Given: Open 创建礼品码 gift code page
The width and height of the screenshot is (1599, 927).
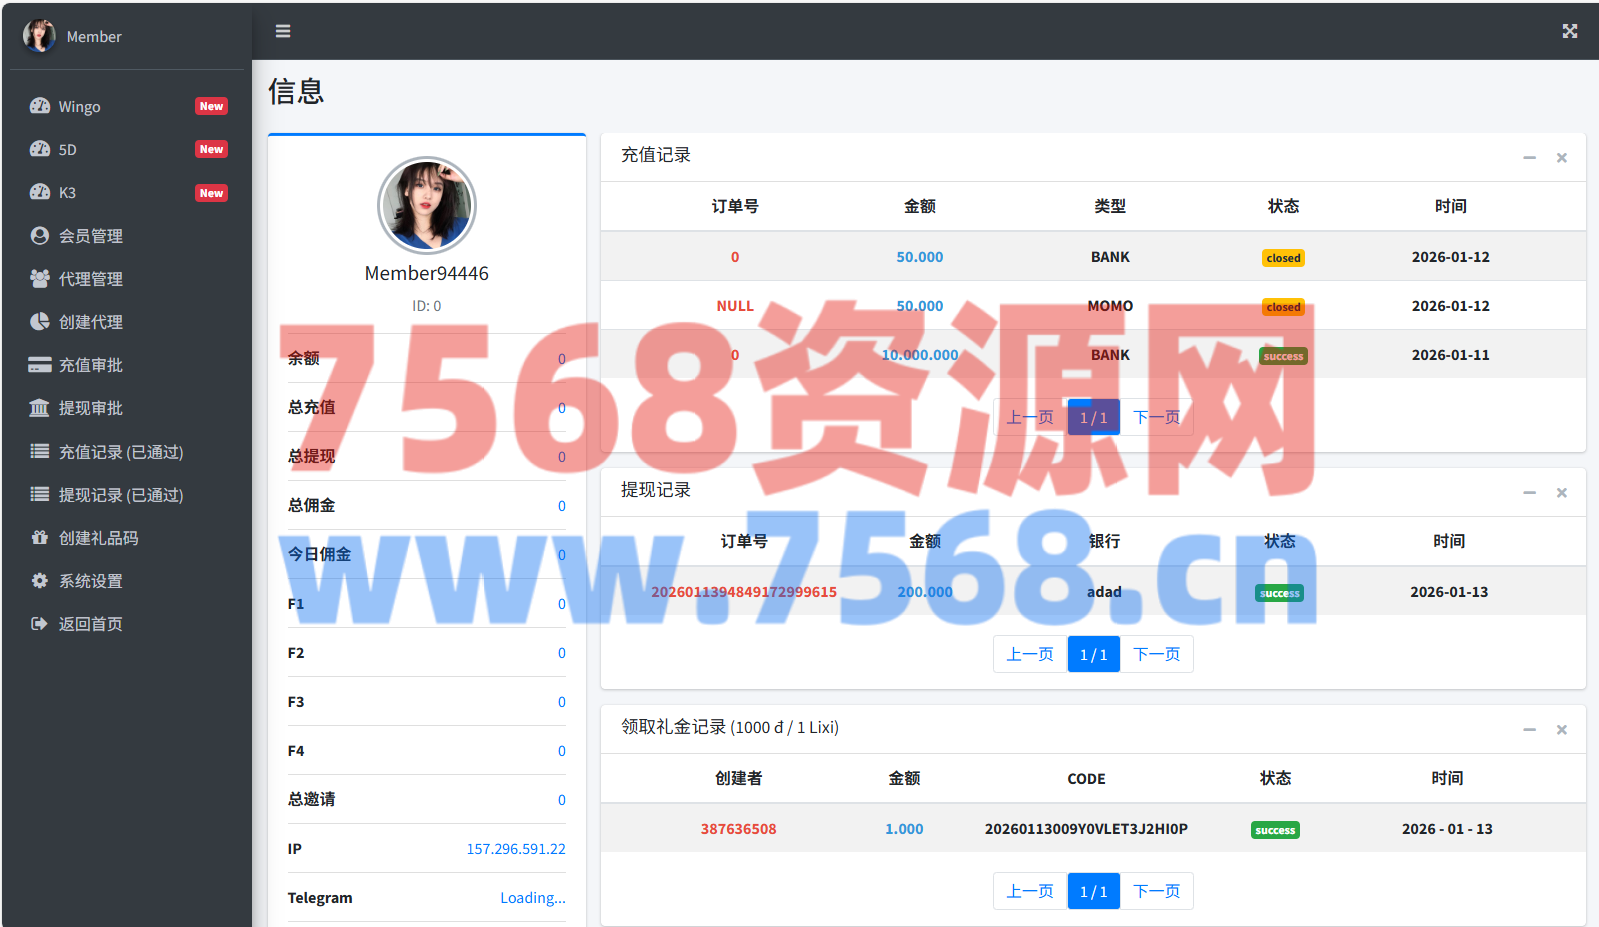Looking at the screenshot, I should (x=98, y=538).
